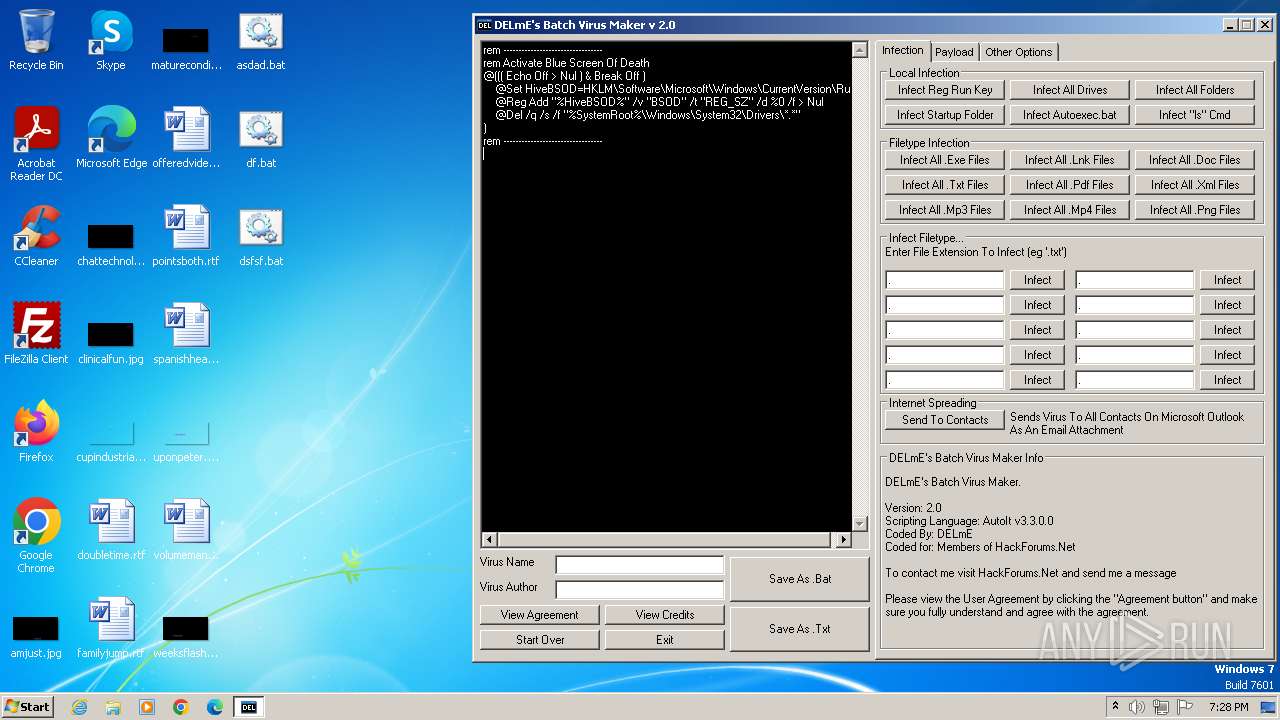
Task: Open the Recycle Bin desktop icon
Action: point(36,41)
